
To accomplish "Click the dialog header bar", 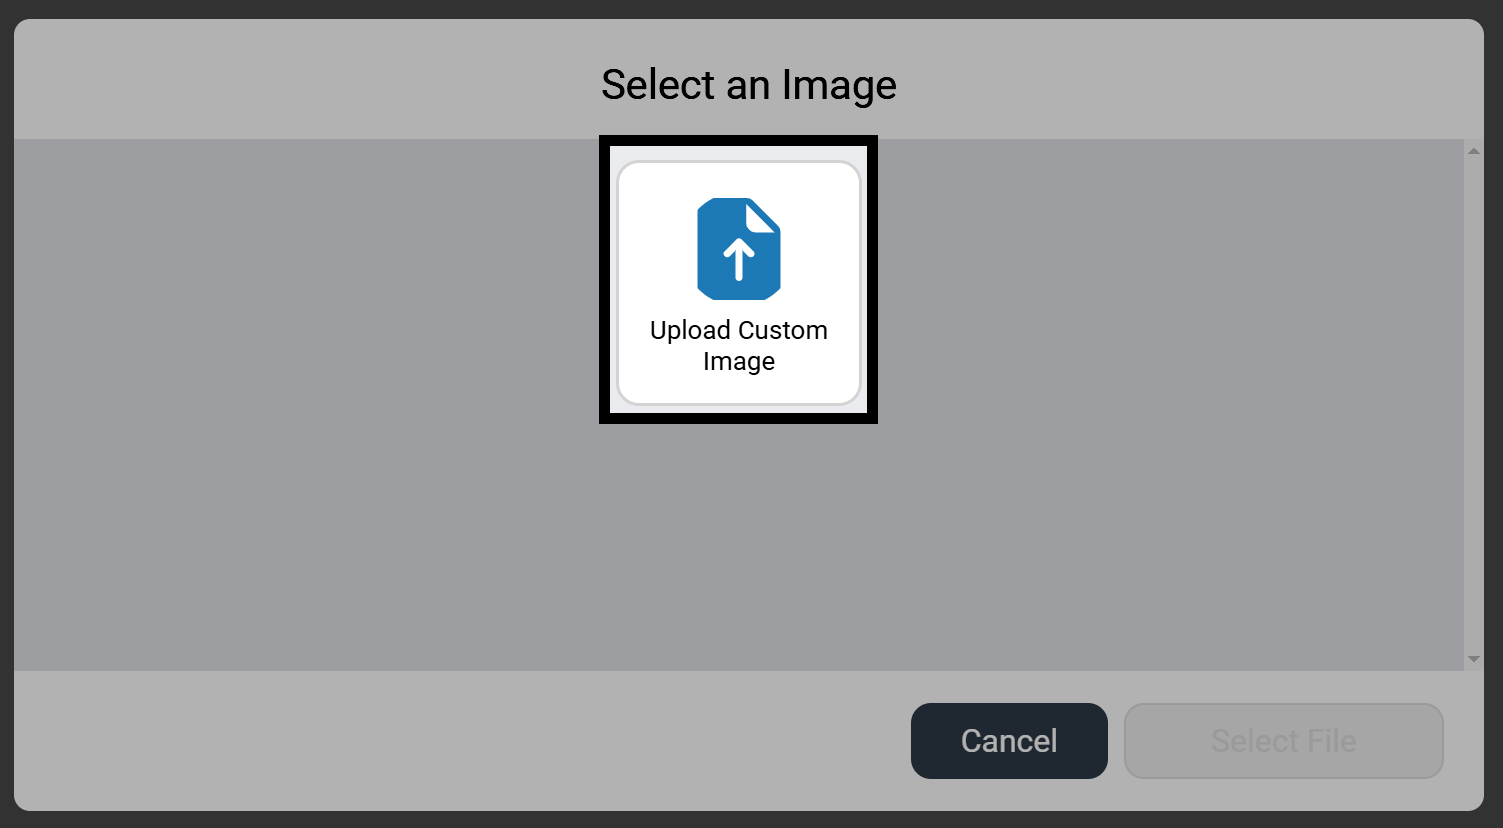I will tap(300, 85).
